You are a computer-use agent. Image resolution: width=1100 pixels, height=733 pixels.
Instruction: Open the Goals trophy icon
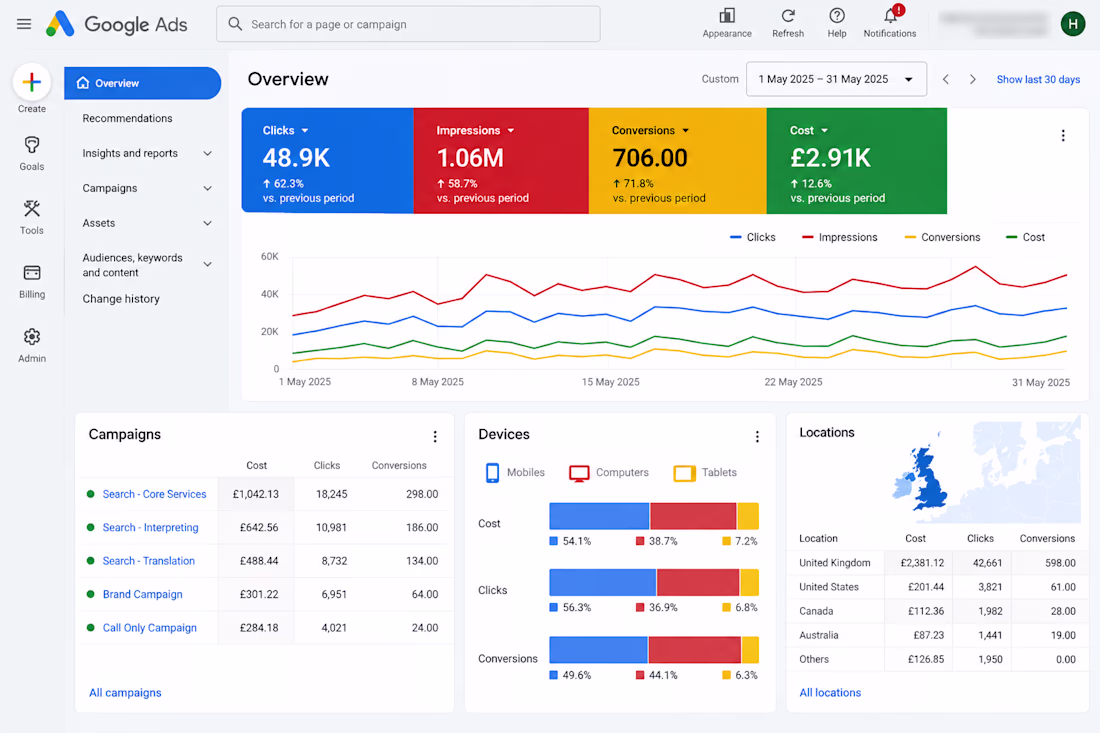tap(32, 145)
